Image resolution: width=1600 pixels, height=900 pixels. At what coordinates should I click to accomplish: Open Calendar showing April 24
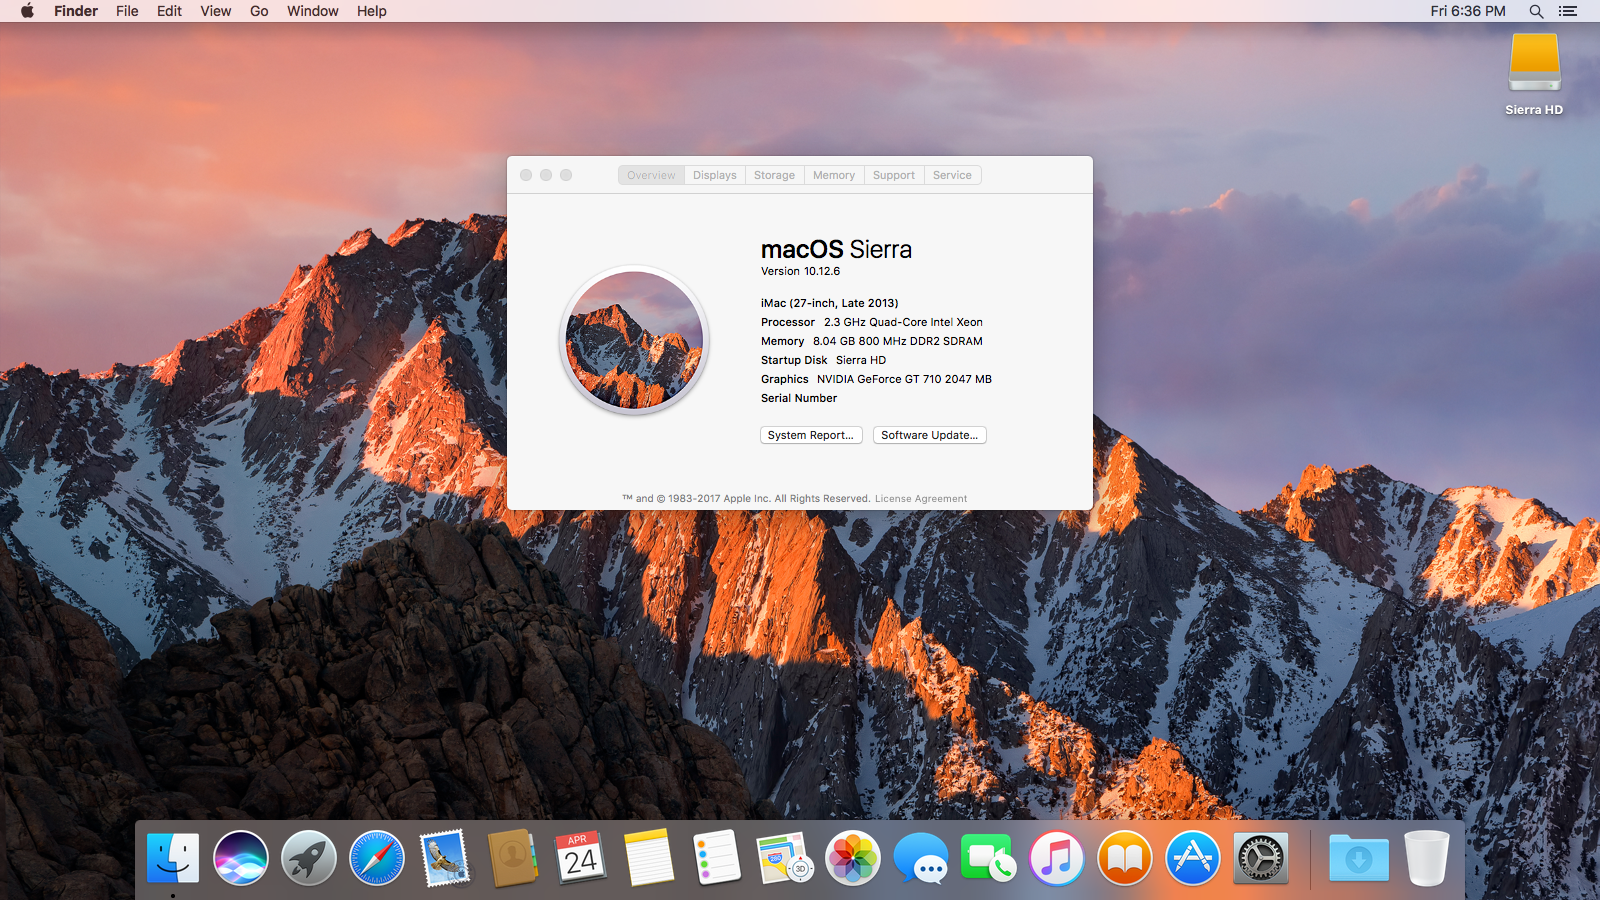point(580,858)
